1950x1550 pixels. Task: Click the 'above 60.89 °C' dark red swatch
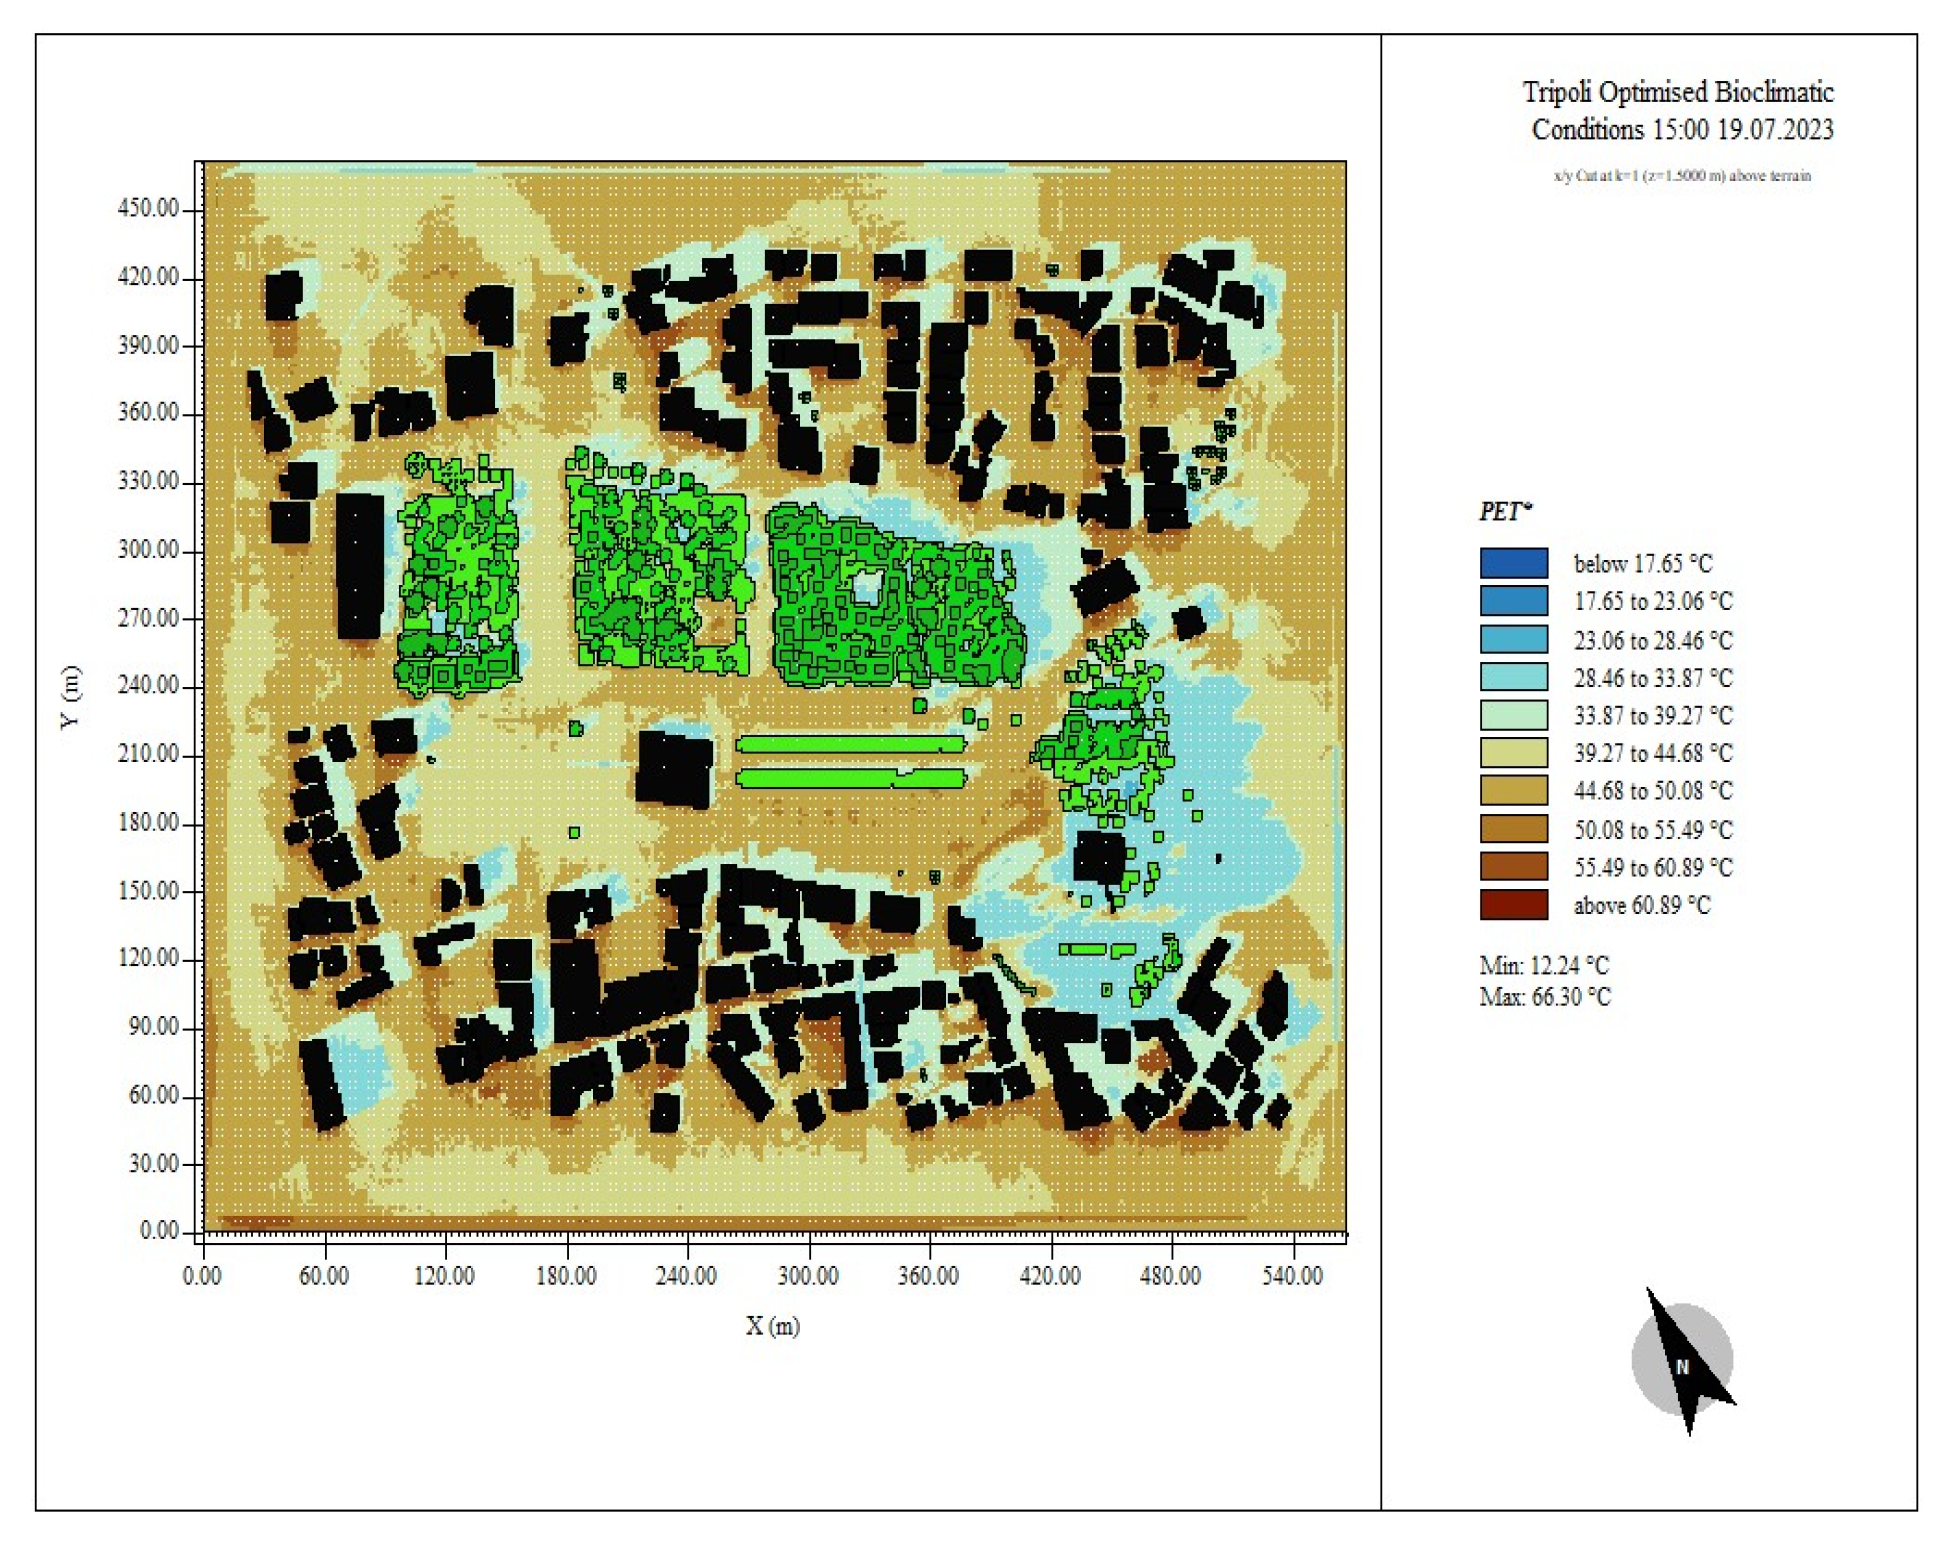point(1513,905)
